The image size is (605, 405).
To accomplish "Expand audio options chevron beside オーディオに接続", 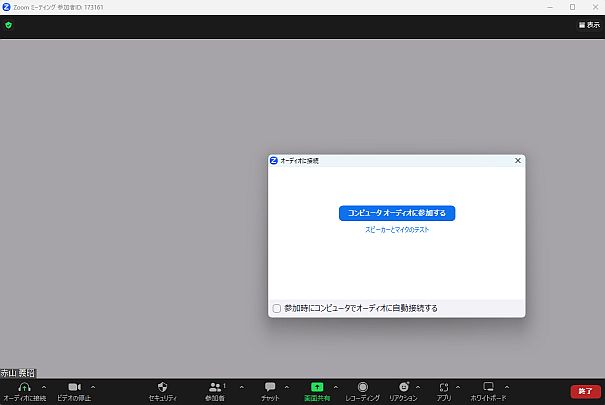I will pyautogui.click(x=44, y=387).
